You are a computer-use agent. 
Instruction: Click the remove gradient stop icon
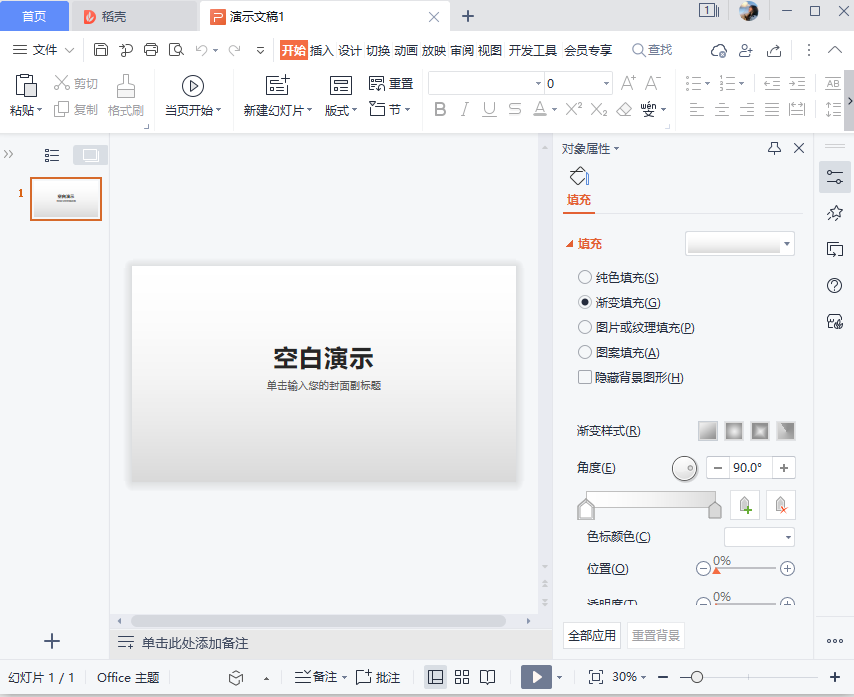(781, 505)
